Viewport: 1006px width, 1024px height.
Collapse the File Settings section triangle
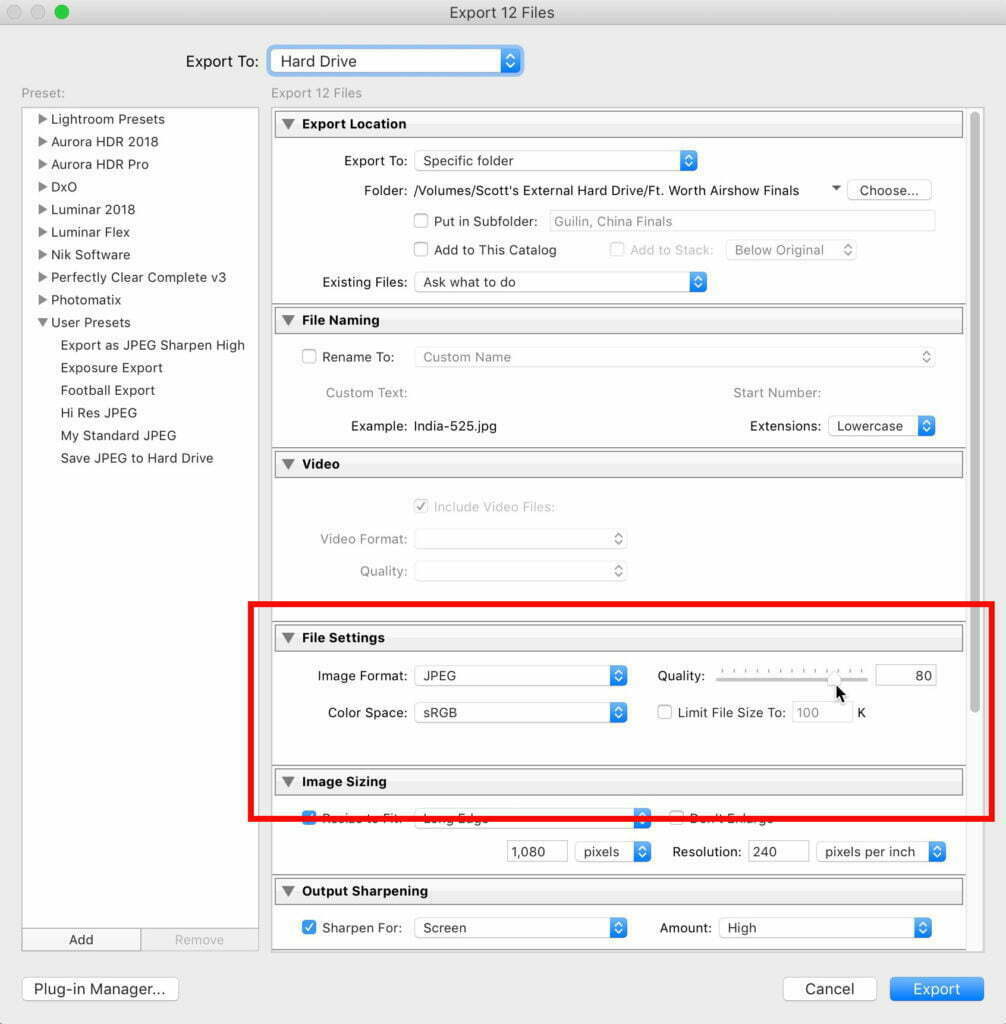288,638
